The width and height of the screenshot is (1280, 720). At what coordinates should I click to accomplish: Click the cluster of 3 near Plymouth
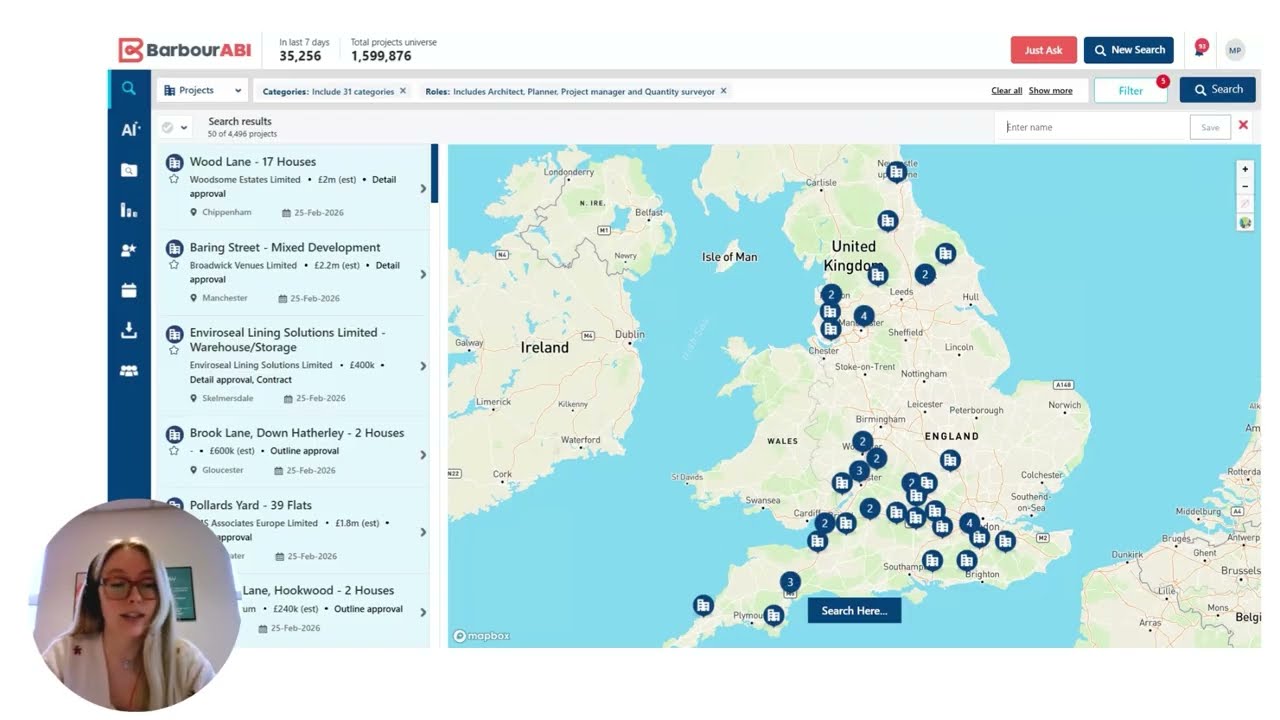click(790, 582)
